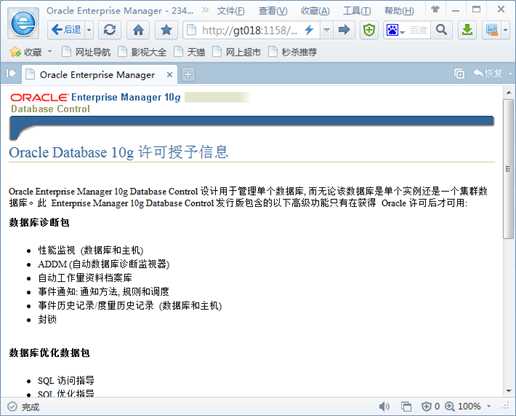
Task: Click the screenshot tool icon
Action: coord(492,30)
